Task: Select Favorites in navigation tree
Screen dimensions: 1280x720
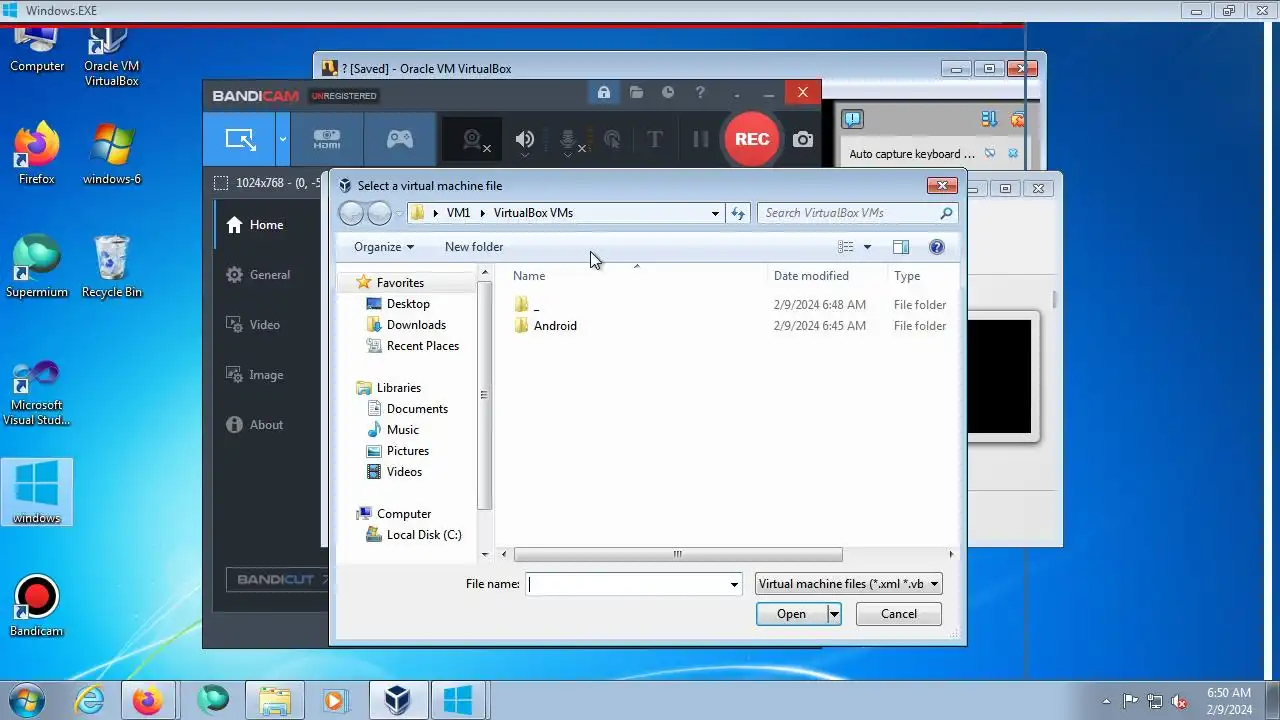Action: [400, 283]
